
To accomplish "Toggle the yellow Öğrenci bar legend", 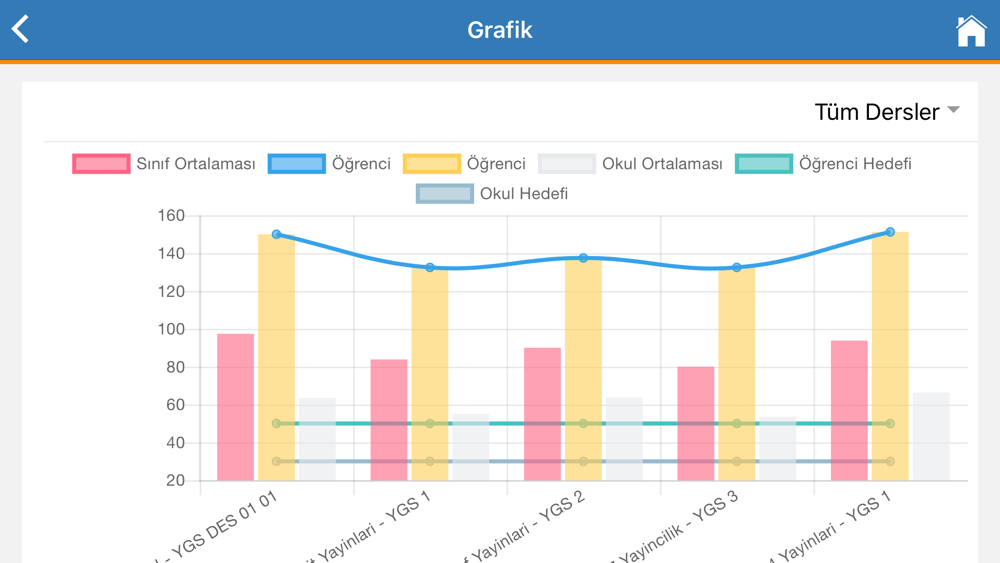I will [x=464, y=164].
